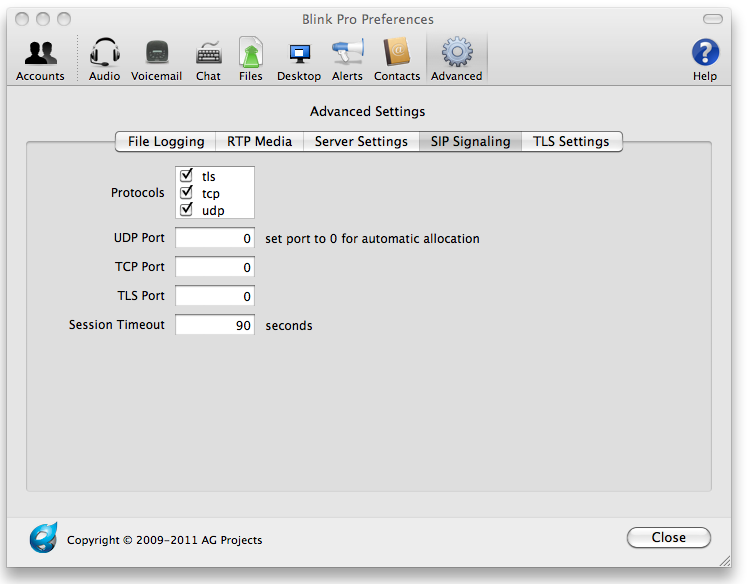Viewport: 751px width, 584px height.
Task: Uncheck the tcp protocol checkbox
Action: coord(186,193)
